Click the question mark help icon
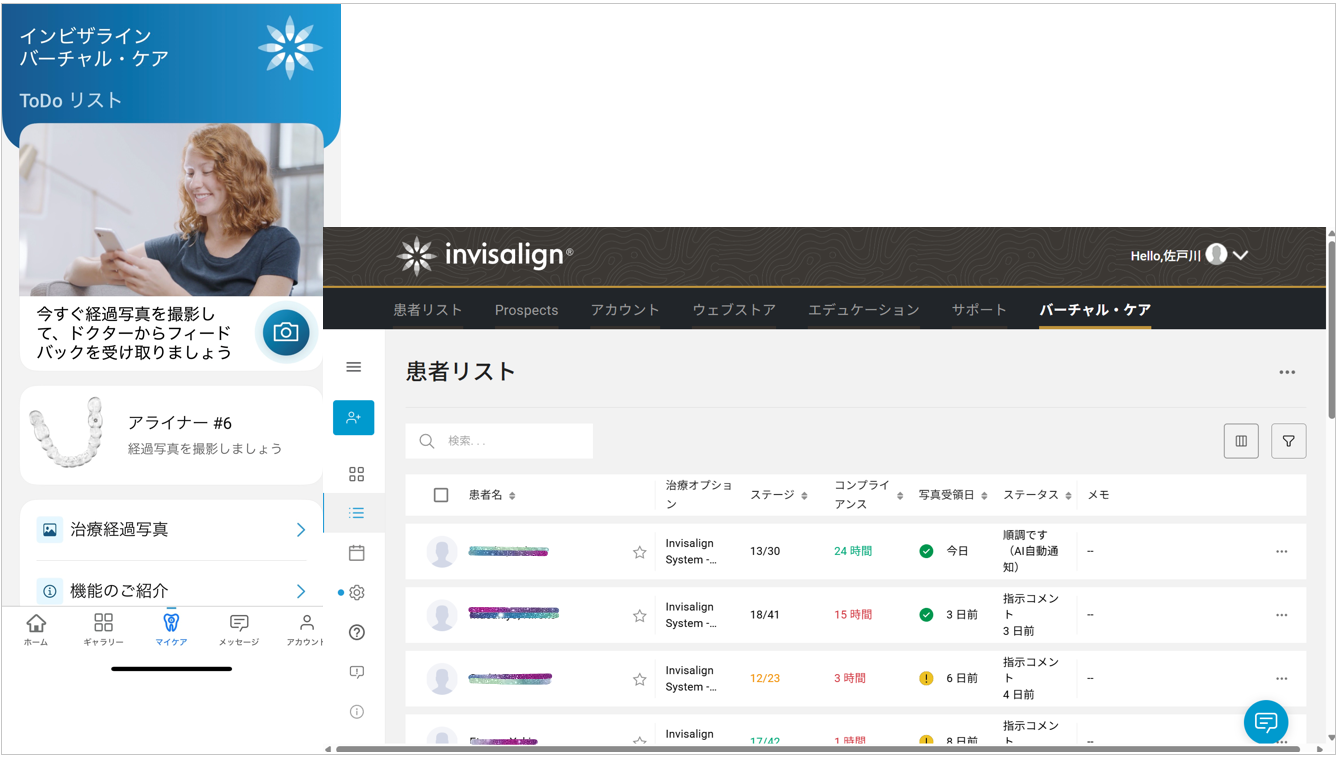1339x757 pixels. coord(357,632)
